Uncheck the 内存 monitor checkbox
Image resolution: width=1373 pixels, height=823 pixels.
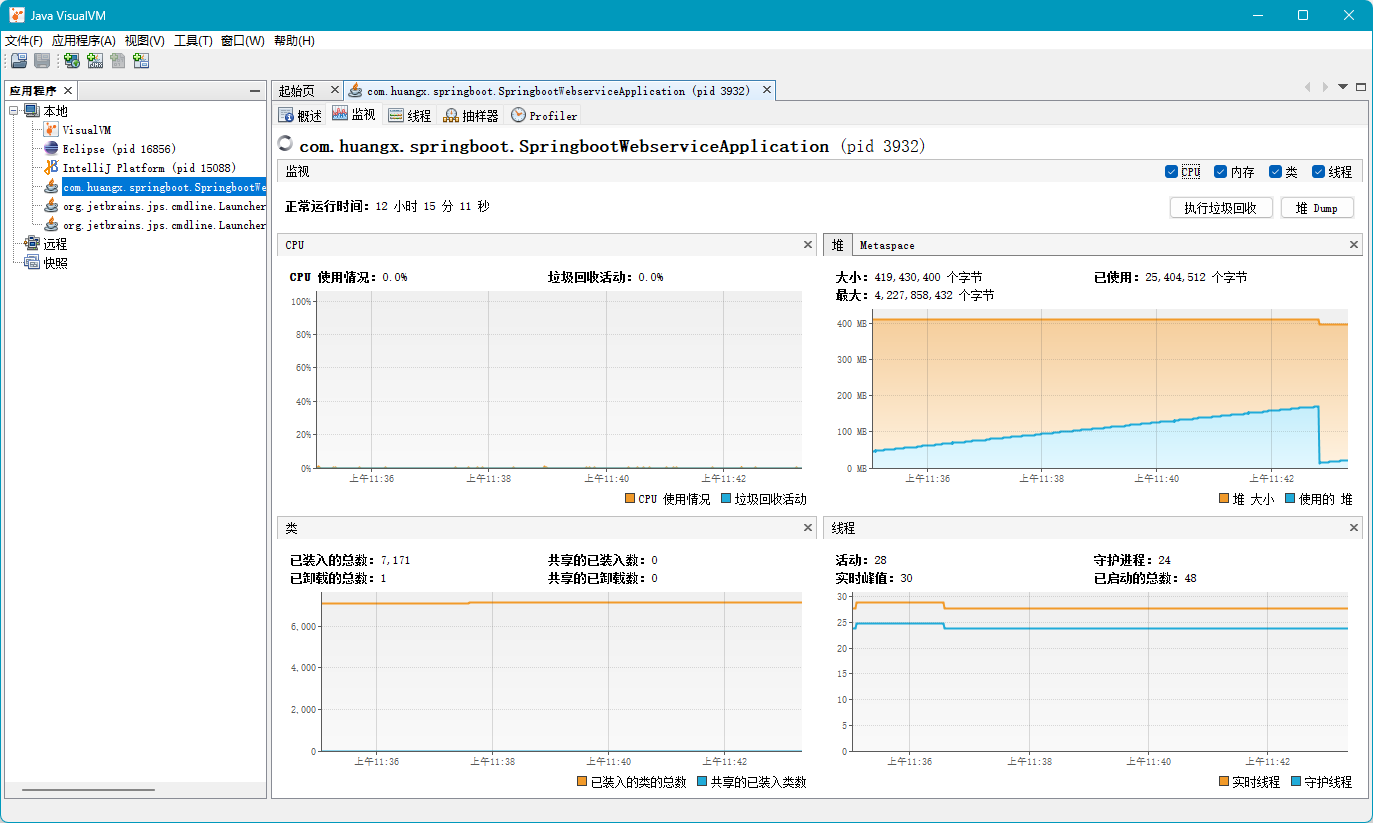tap(1220, 172)
